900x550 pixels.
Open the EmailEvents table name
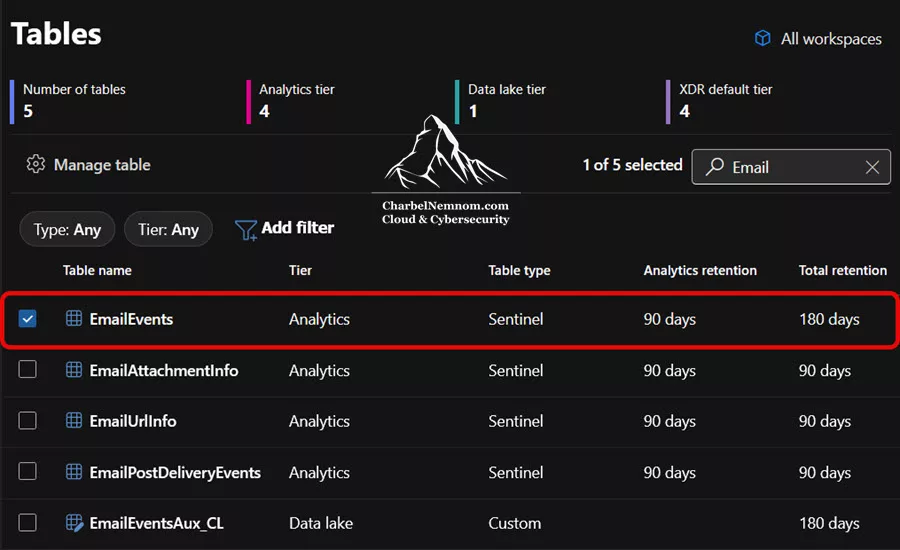point(131,319)
